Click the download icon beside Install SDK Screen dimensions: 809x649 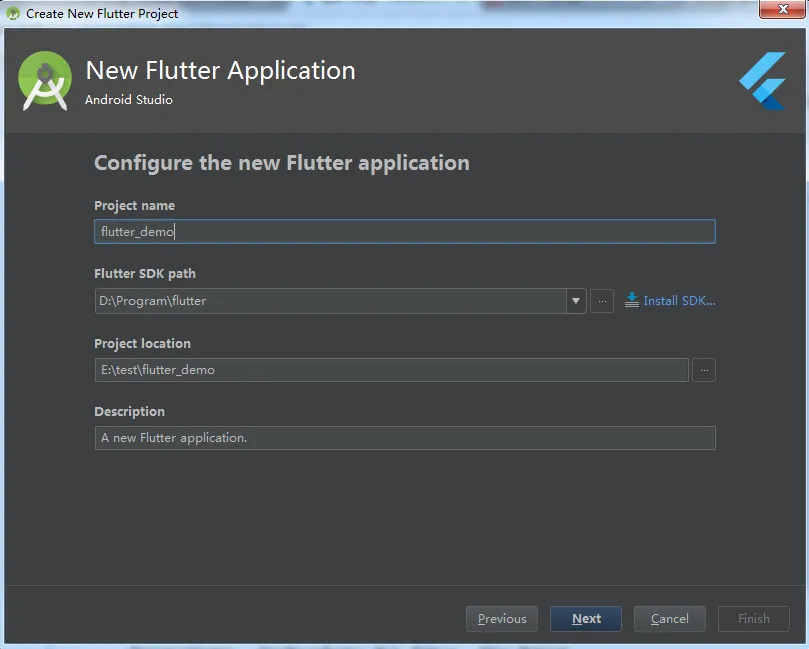632,300
